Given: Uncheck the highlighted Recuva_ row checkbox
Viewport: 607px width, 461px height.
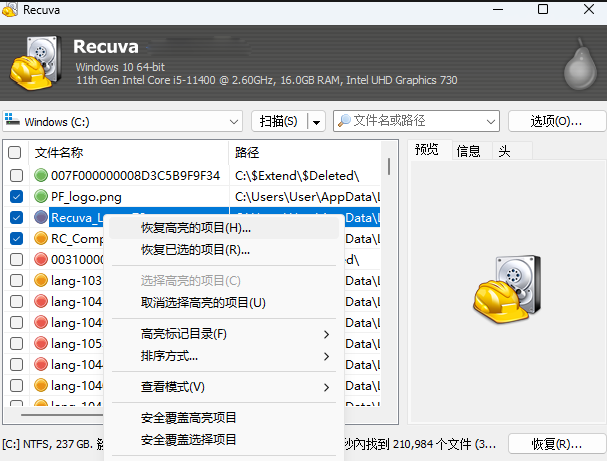Looking at the screenshot, I should click(x=16, y=218).
